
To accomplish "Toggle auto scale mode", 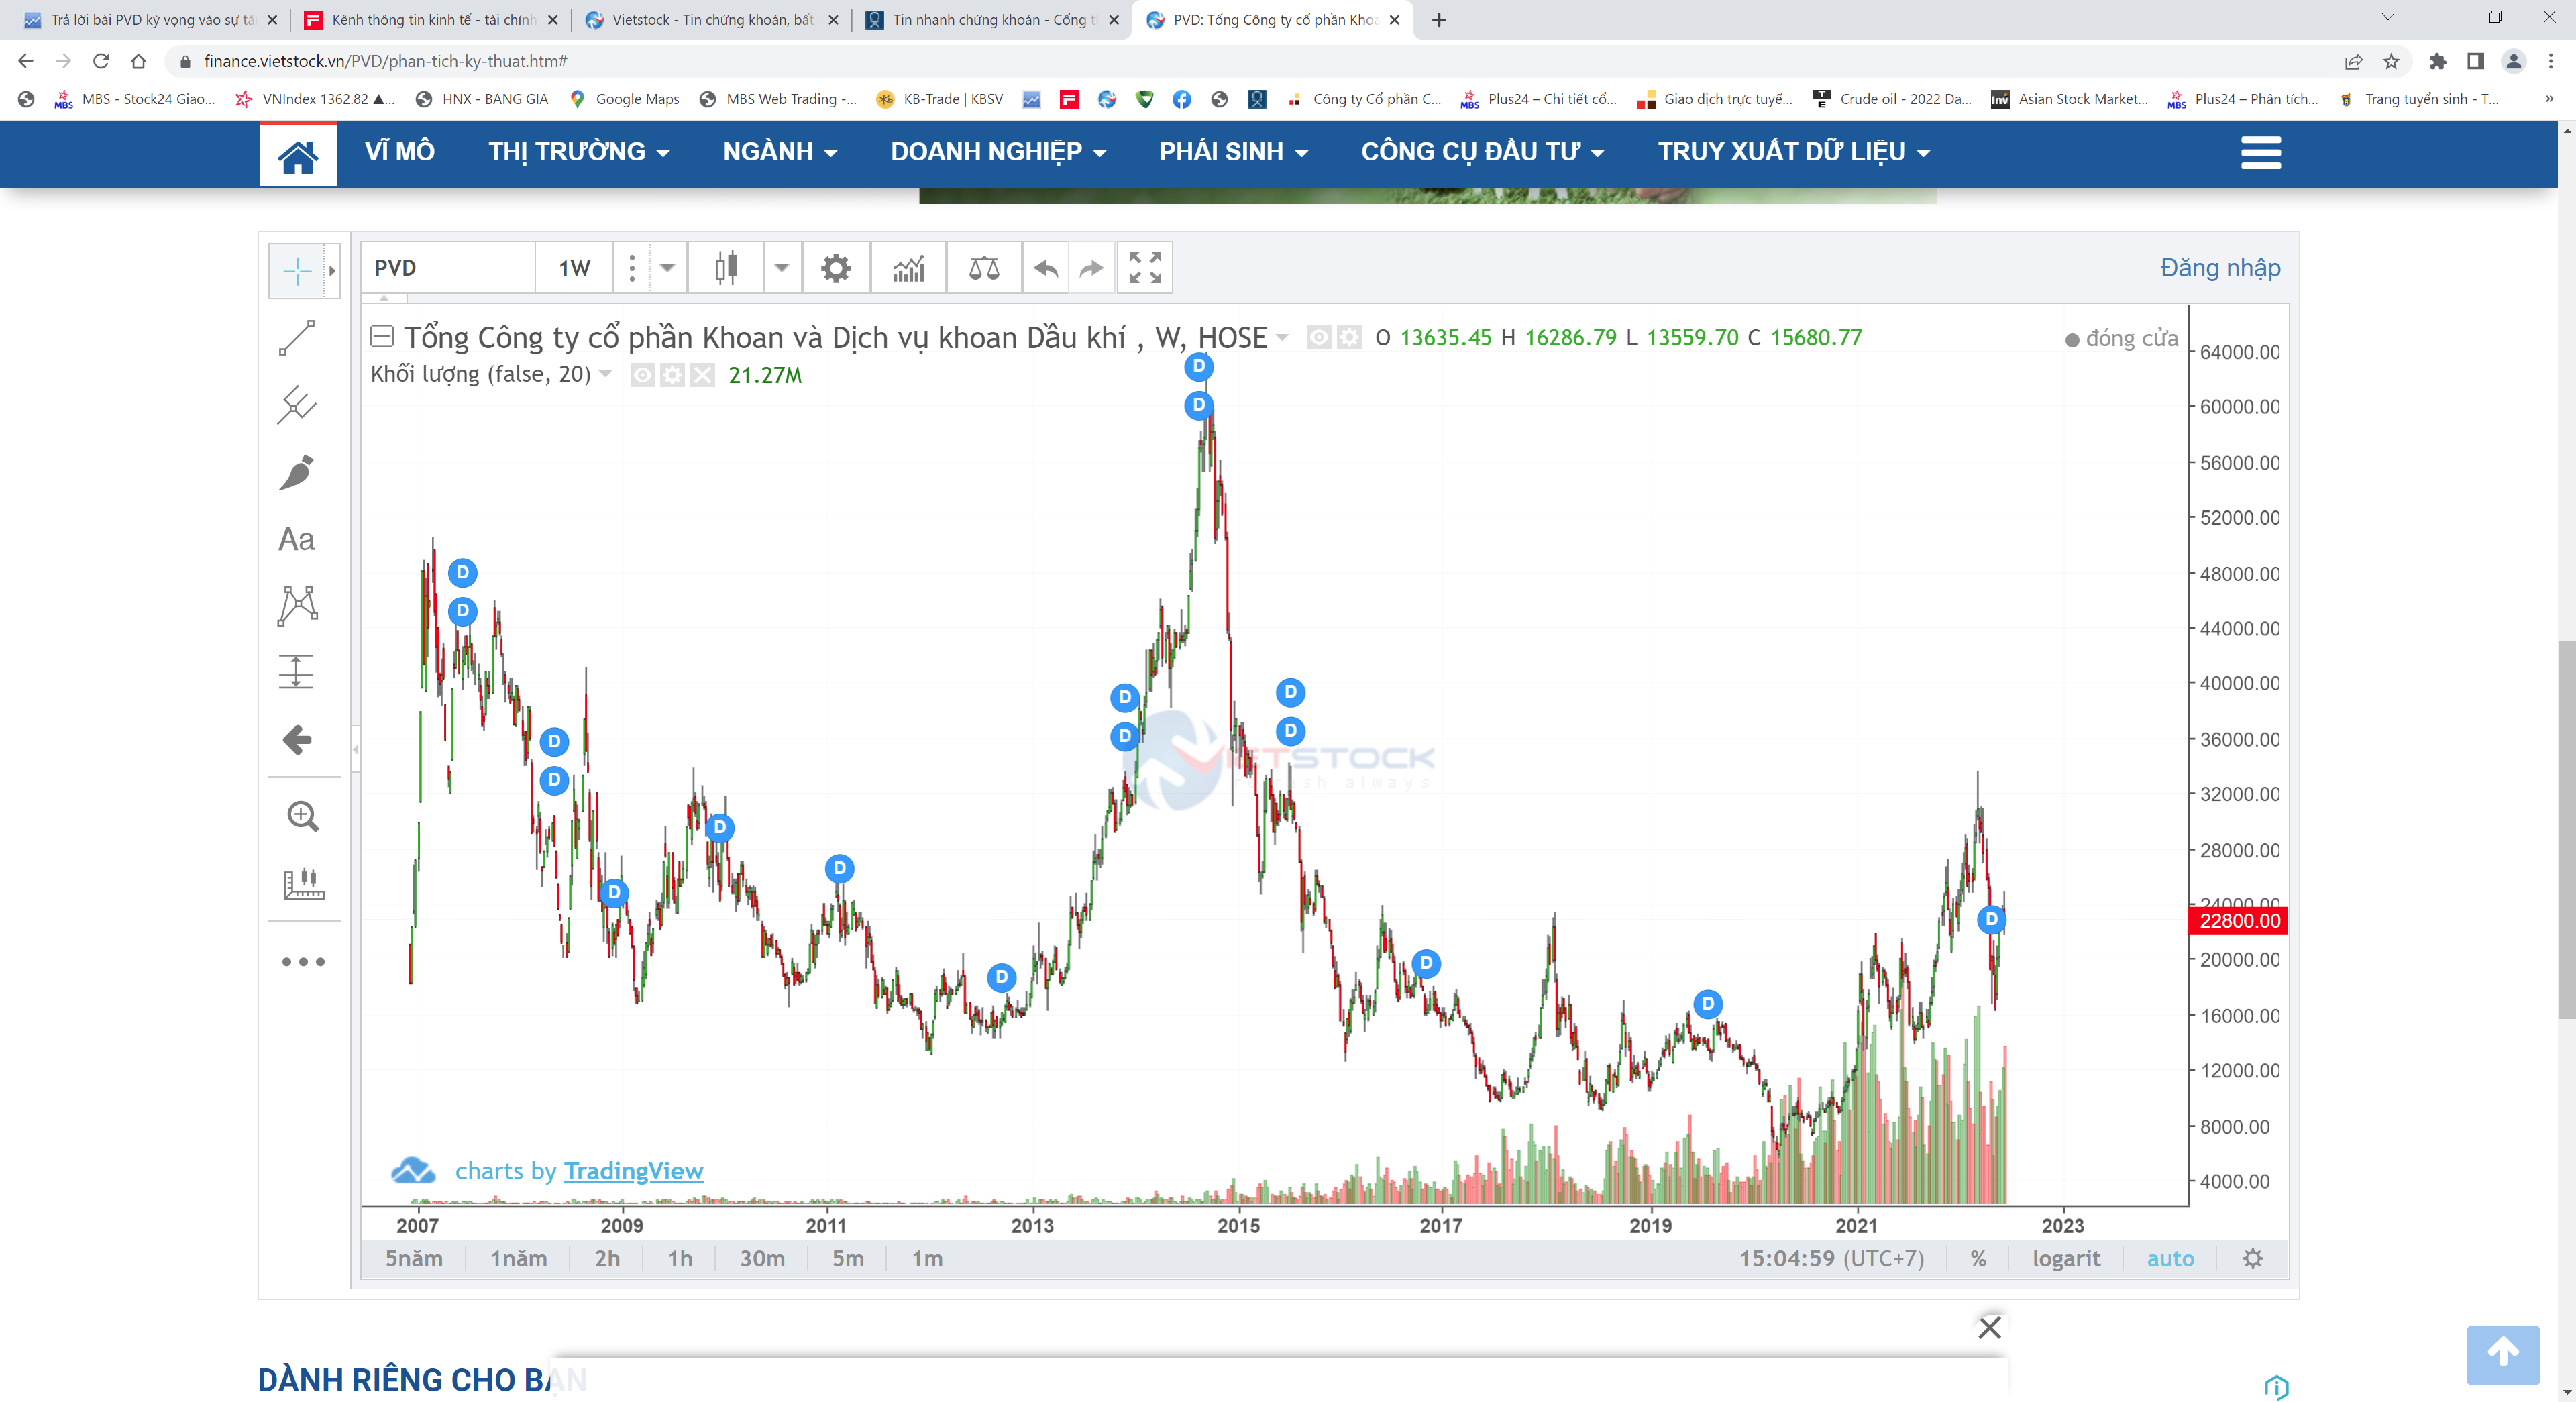I will (2170, 1258).
